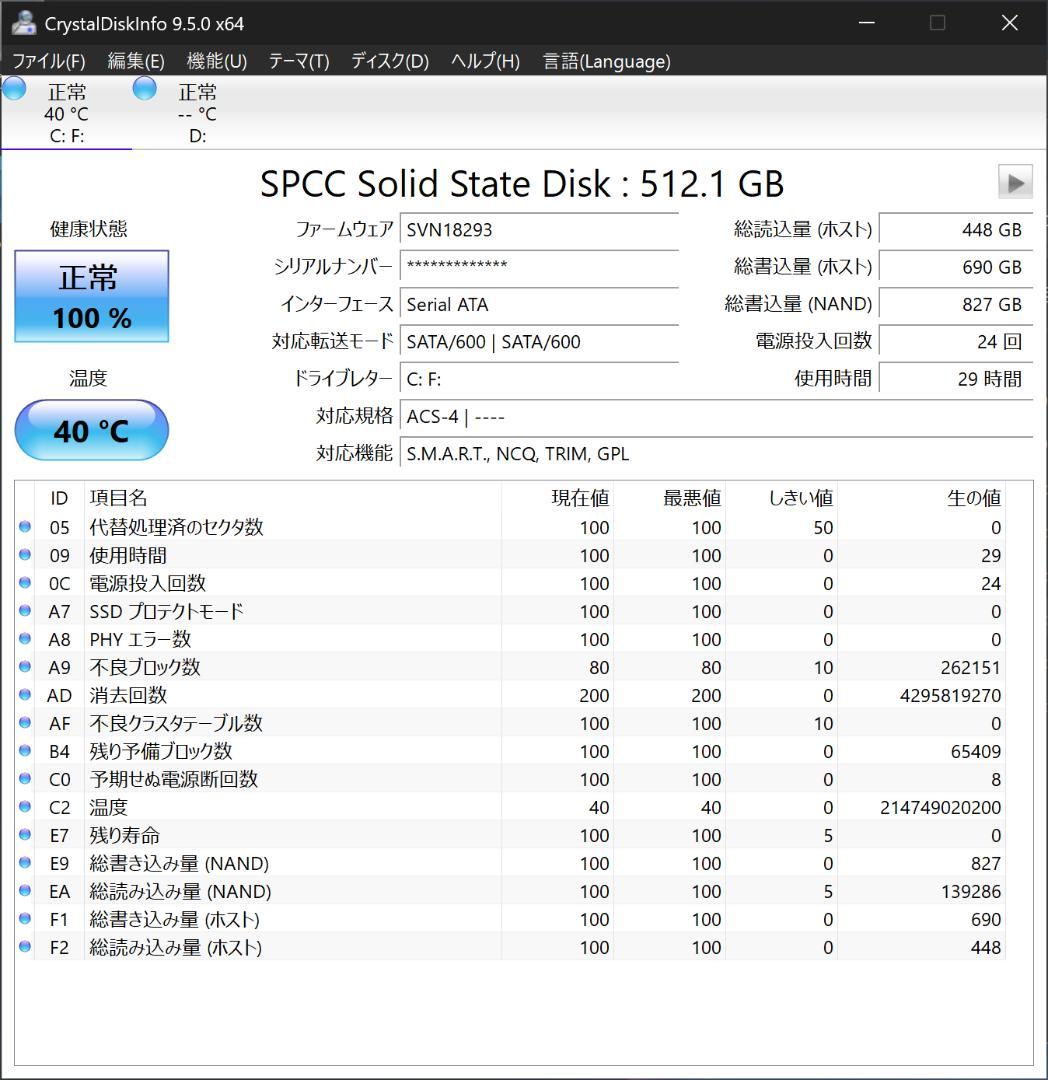Click the 40 °C temperature button

click(x=92, y=430)
